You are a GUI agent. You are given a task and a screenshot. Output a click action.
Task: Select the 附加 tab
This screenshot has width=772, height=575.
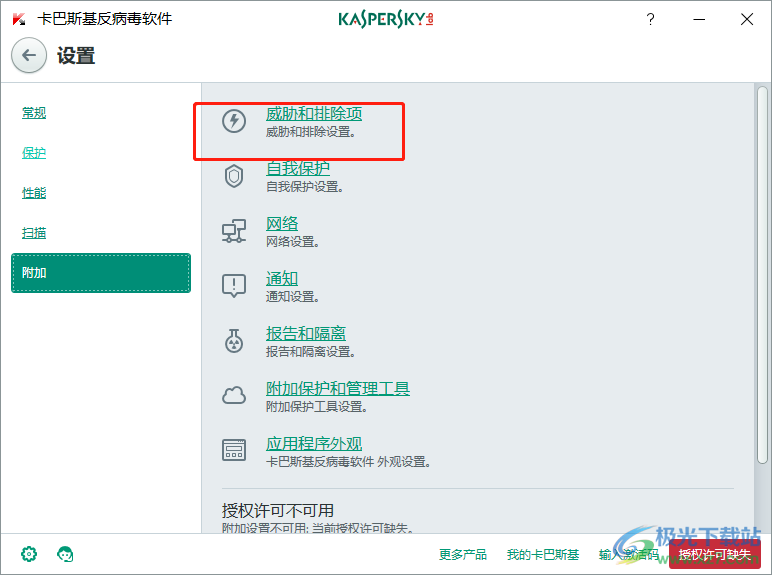101,273
